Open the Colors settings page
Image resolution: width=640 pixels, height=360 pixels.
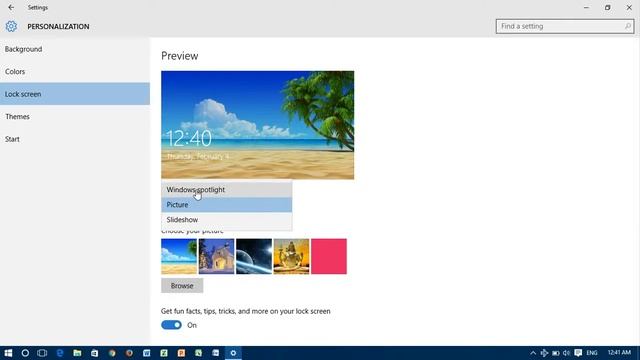(75, 71)
